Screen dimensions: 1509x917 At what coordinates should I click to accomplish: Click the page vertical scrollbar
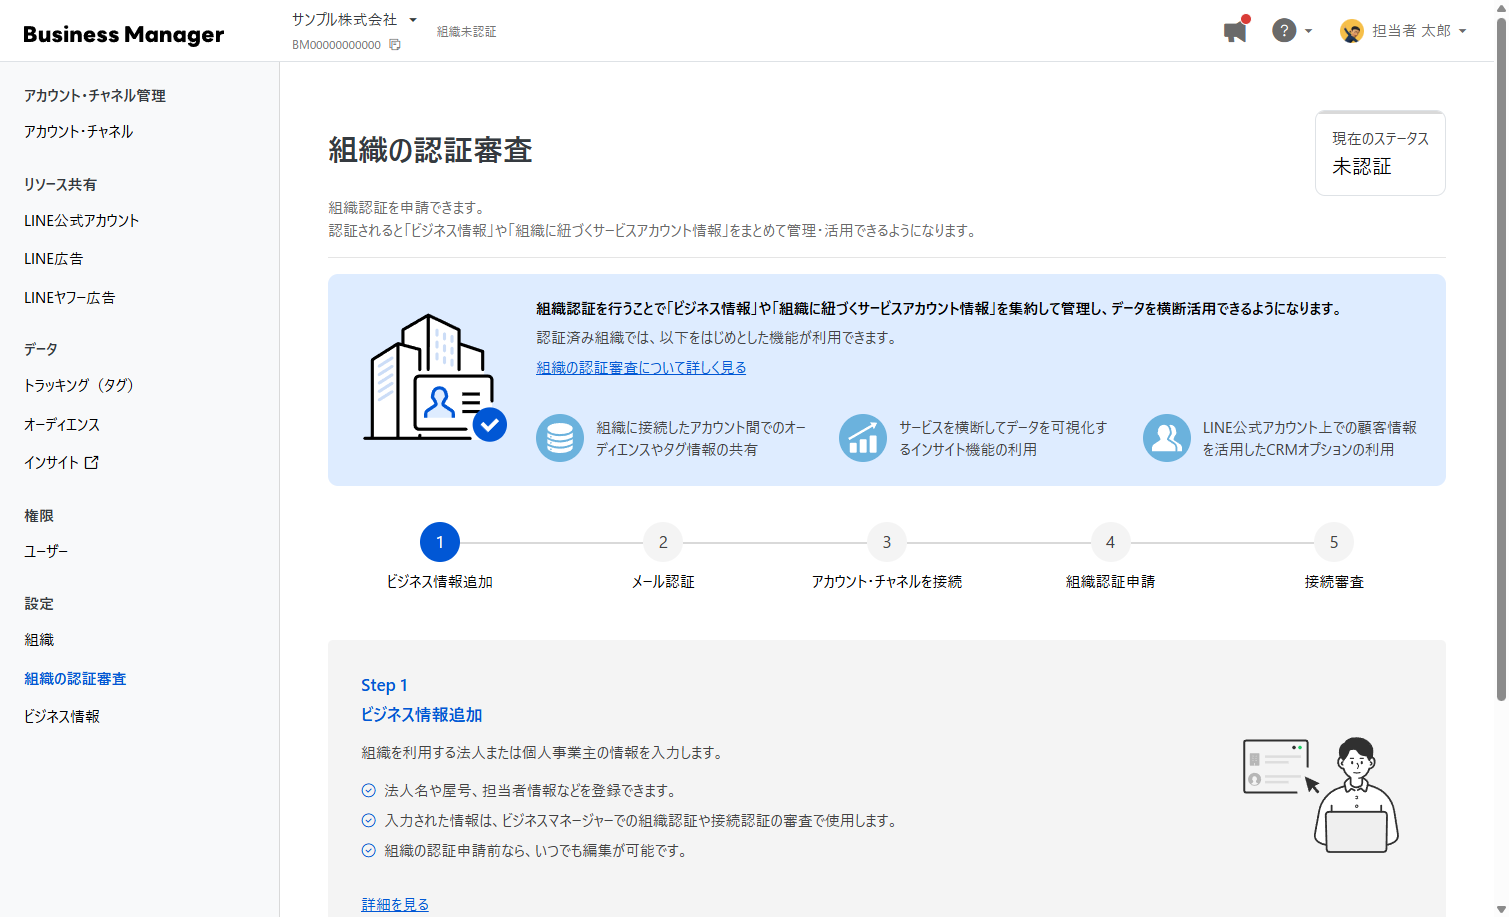(1501, 360)
